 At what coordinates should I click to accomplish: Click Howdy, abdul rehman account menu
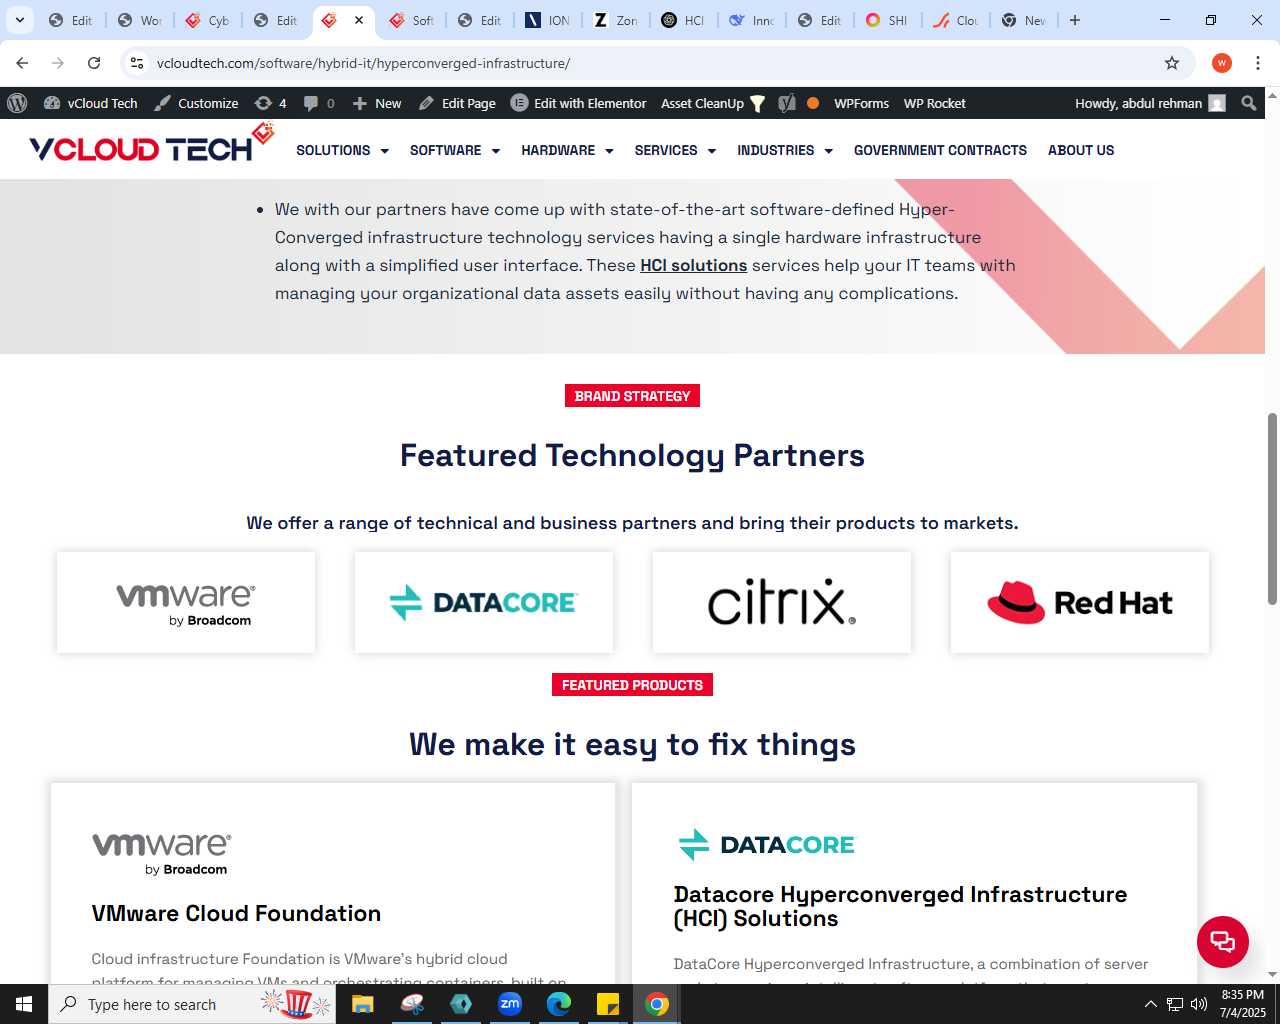click(1150, 103)
